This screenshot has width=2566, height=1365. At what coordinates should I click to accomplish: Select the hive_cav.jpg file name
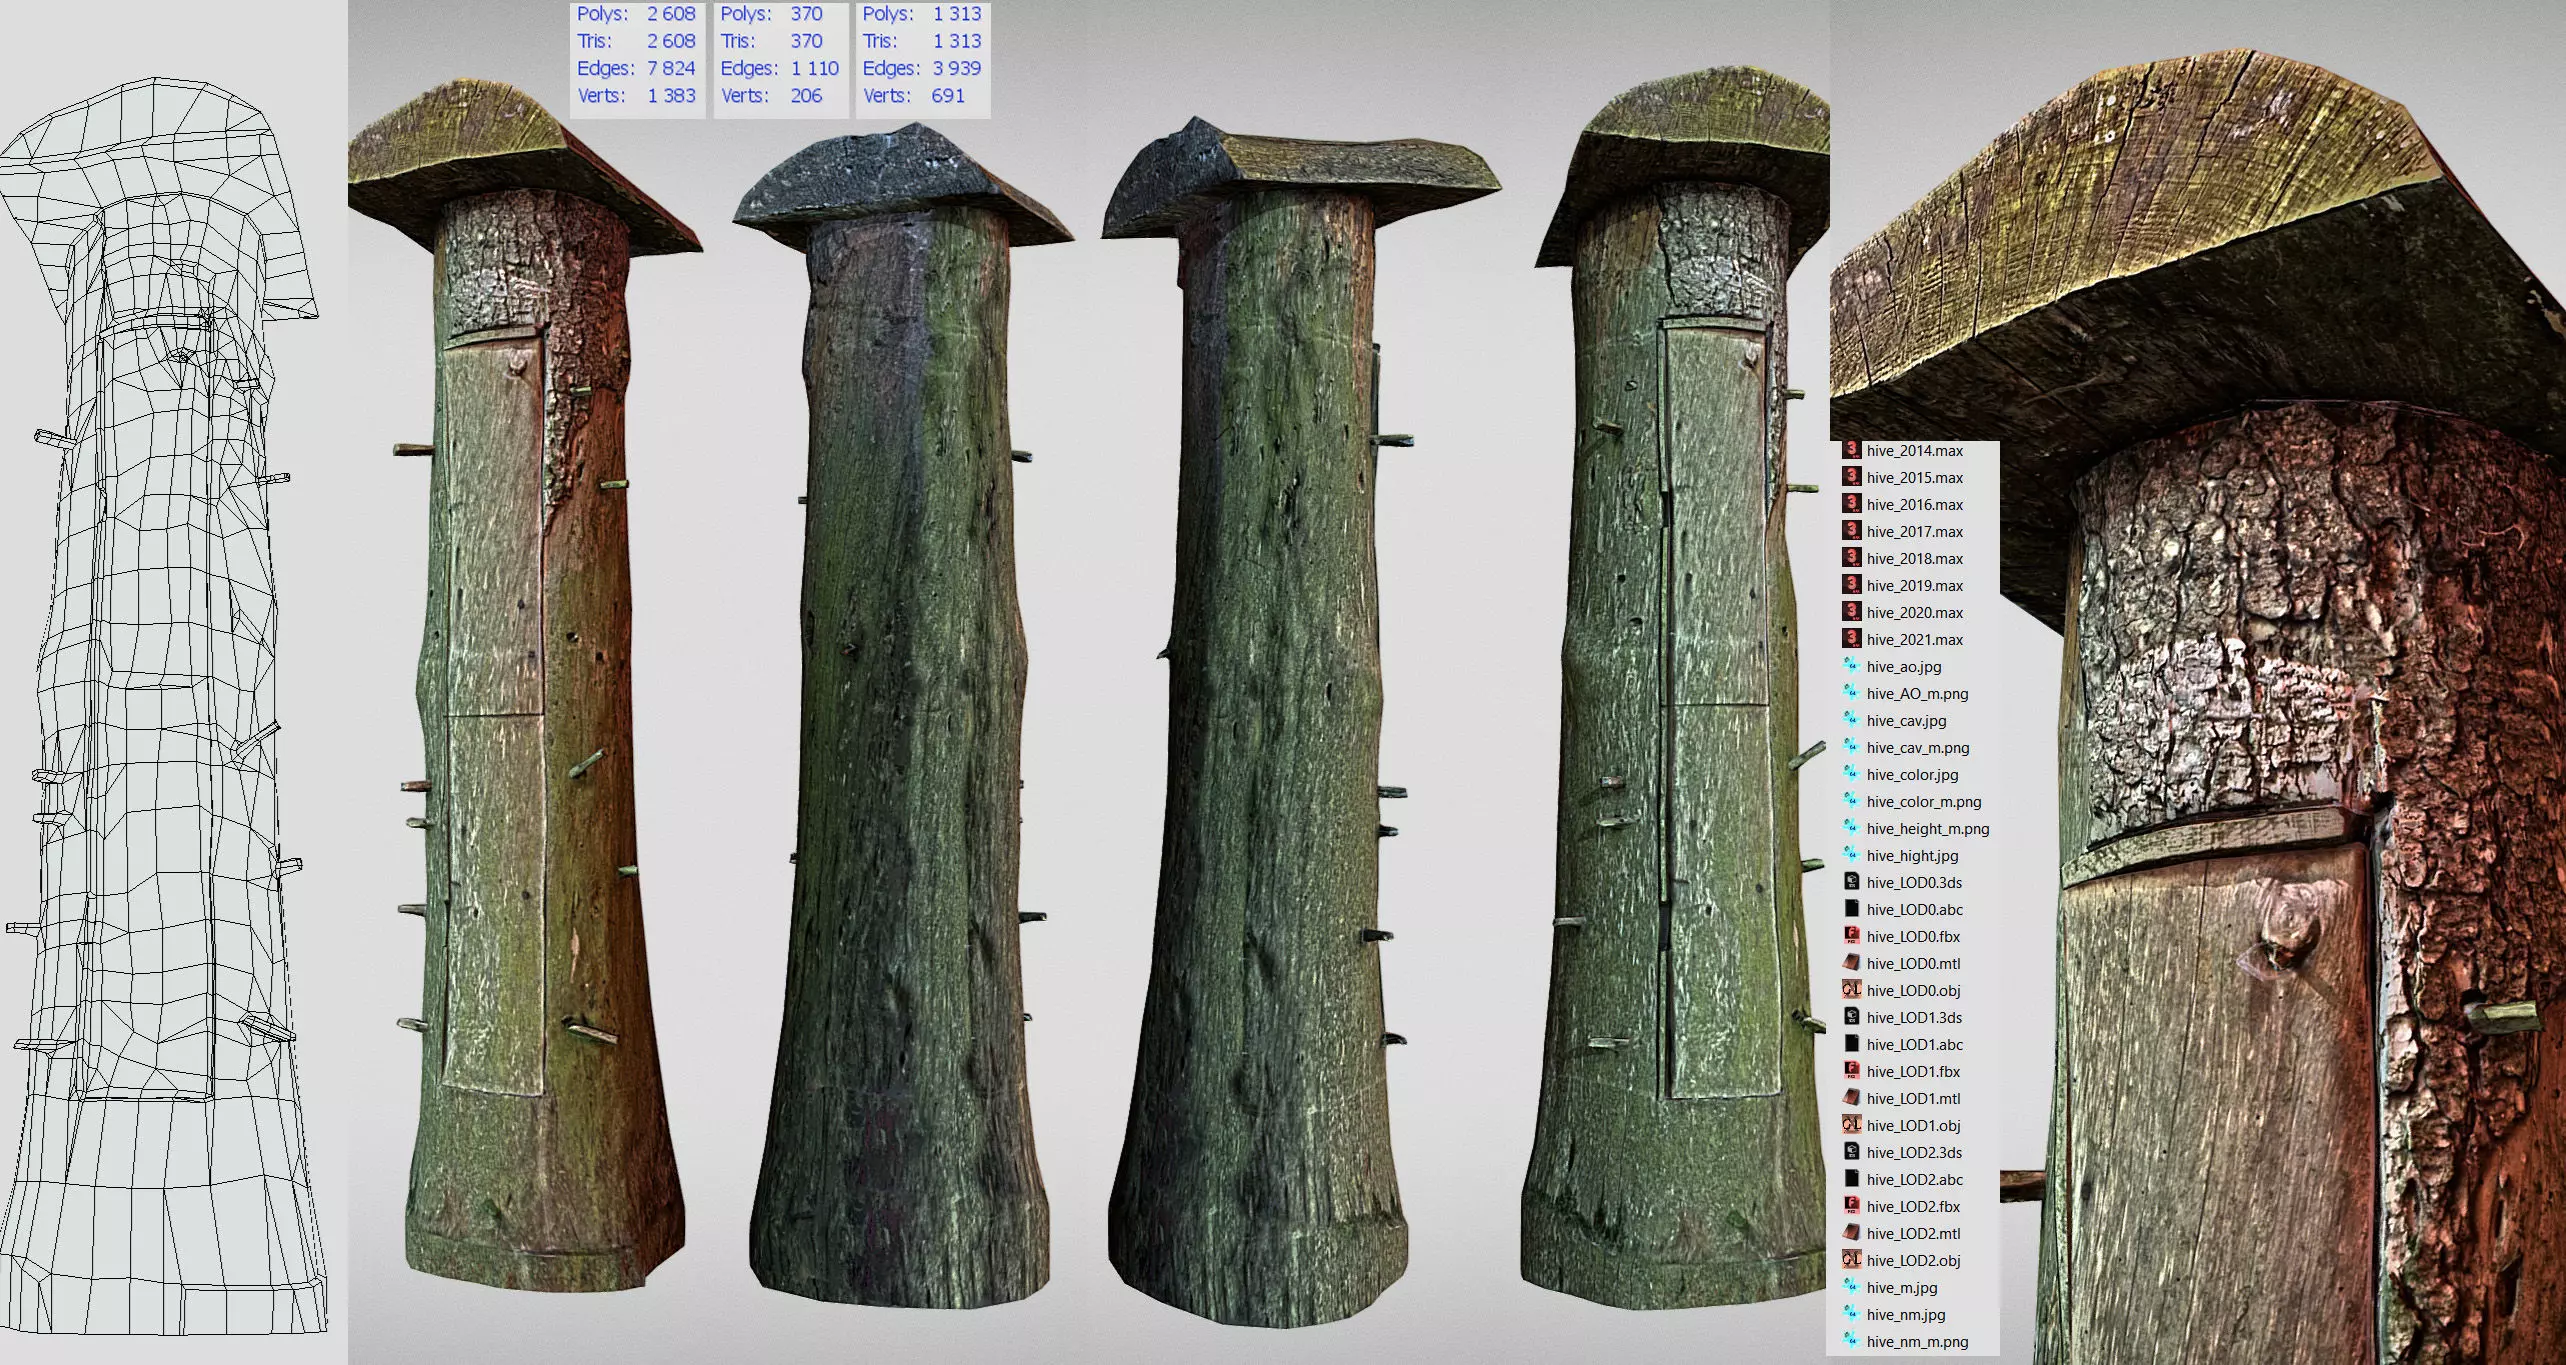tap(1906, 720)
